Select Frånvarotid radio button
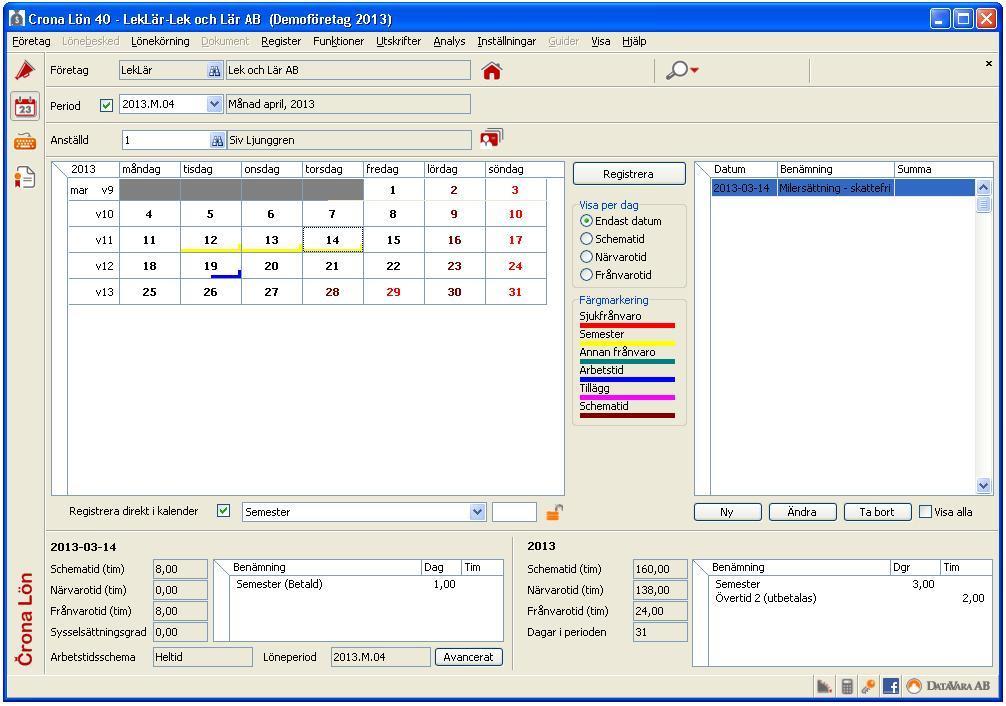 pyautogui.click(x=586, y=275)
